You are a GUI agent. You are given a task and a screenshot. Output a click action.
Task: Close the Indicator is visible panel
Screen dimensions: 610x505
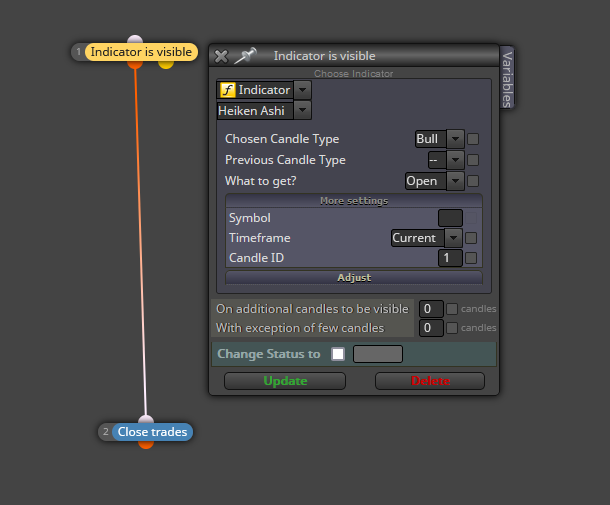click(221, 56)
